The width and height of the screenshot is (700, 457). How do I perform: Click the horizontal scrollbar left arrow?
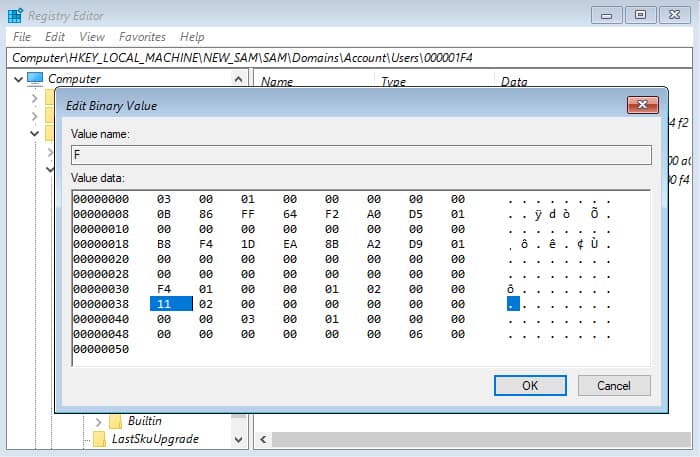click(263, 440)
